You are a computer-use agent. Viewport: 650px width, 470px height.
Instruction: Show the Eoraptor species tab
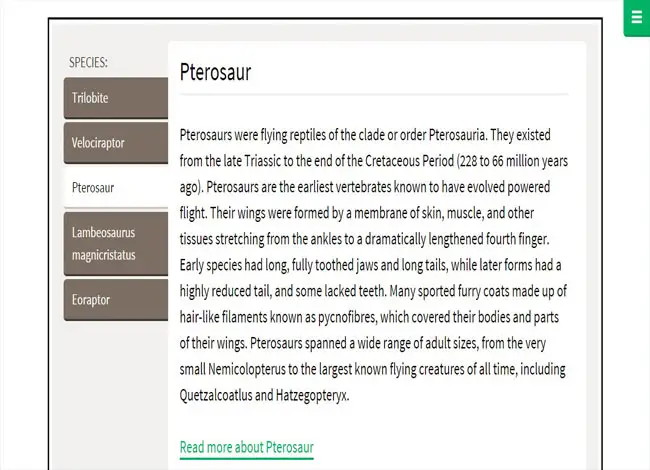click(x=116, y=300)
